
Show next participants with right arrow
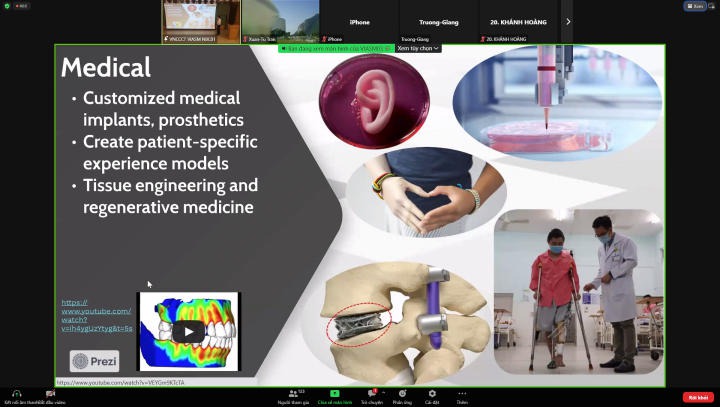coord(568,22)
